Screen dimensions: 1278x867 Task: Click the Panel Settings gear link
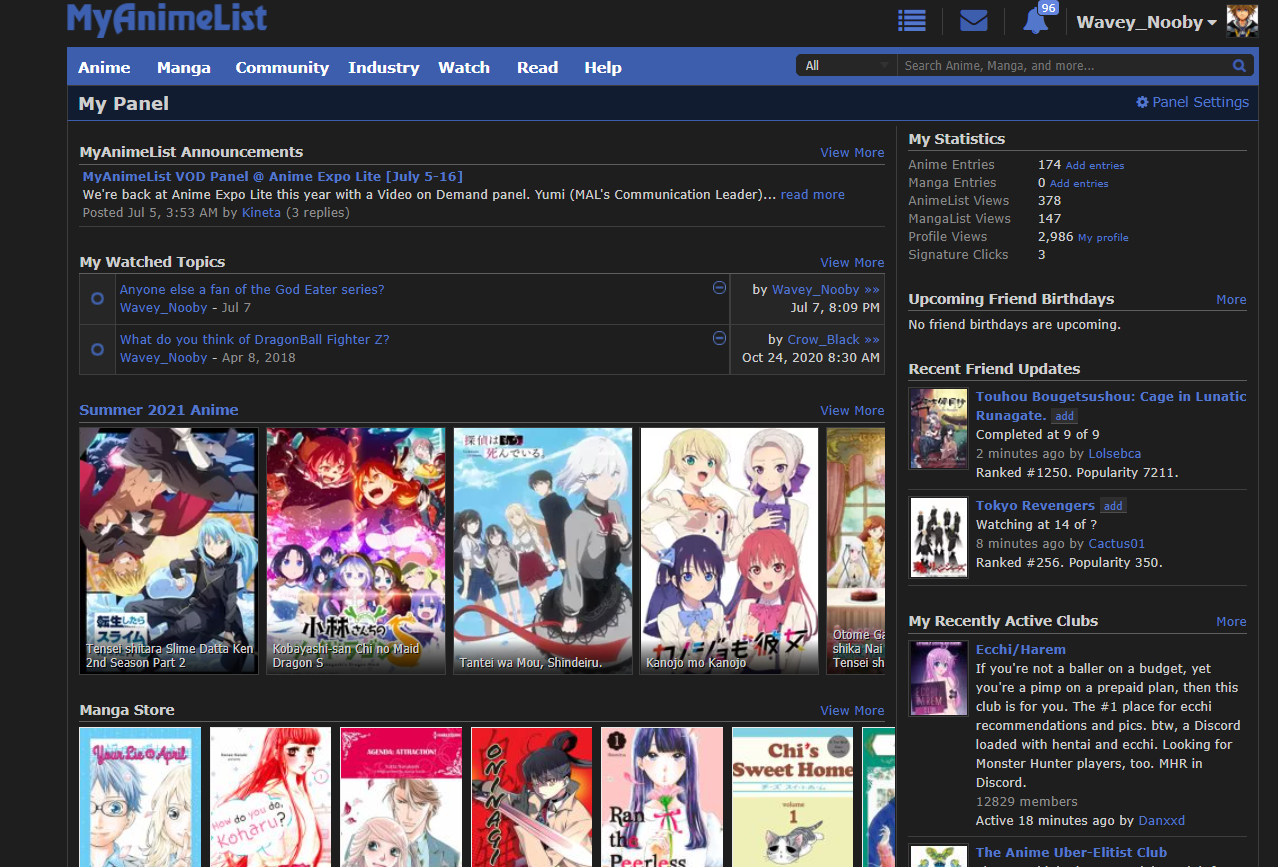tap(1192, 102)
